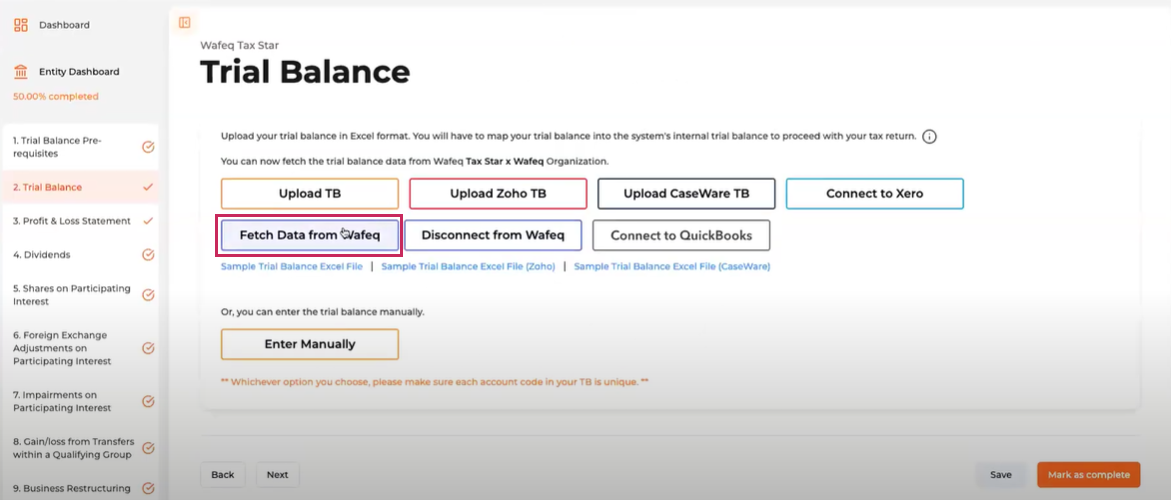Open Shares on Participating Interest step
Screen dimensions: 1171x500
71,295
